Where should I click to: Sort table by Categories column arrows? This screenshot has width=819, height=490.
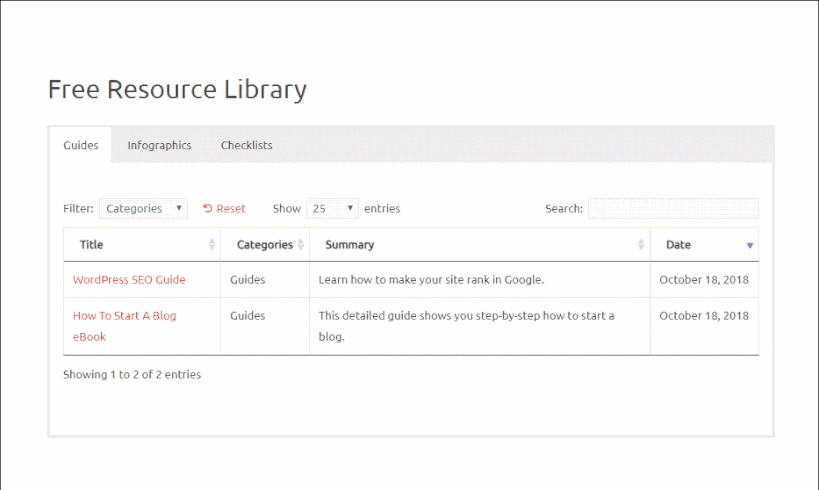pyautogui.click(x=300, y=244)
